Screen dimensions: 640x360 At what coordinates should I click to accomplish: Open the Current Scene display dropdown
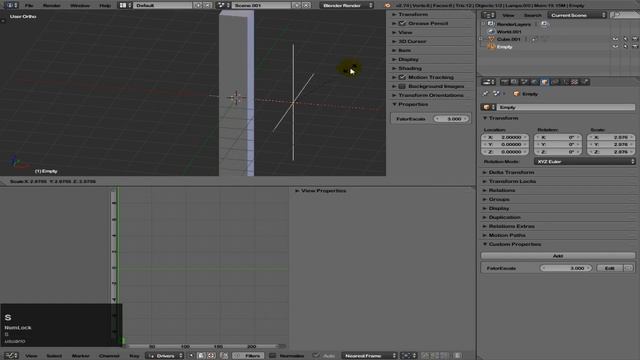pos(577,15)
